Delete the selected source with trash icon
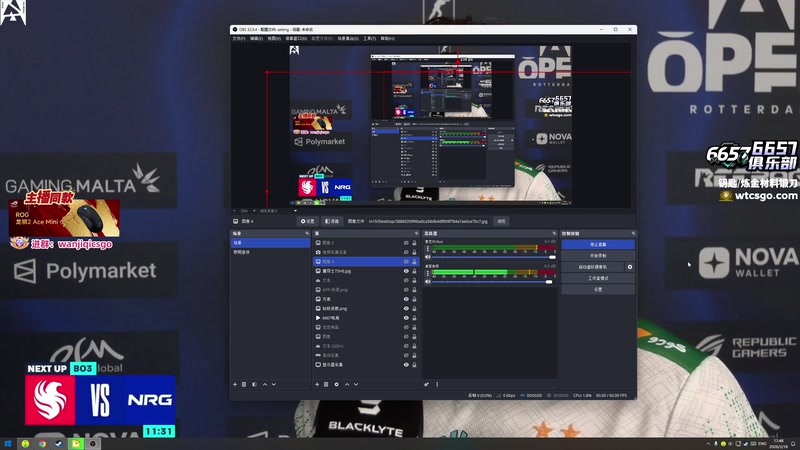Screen dimensions: 800x450 tap(326, 384)
